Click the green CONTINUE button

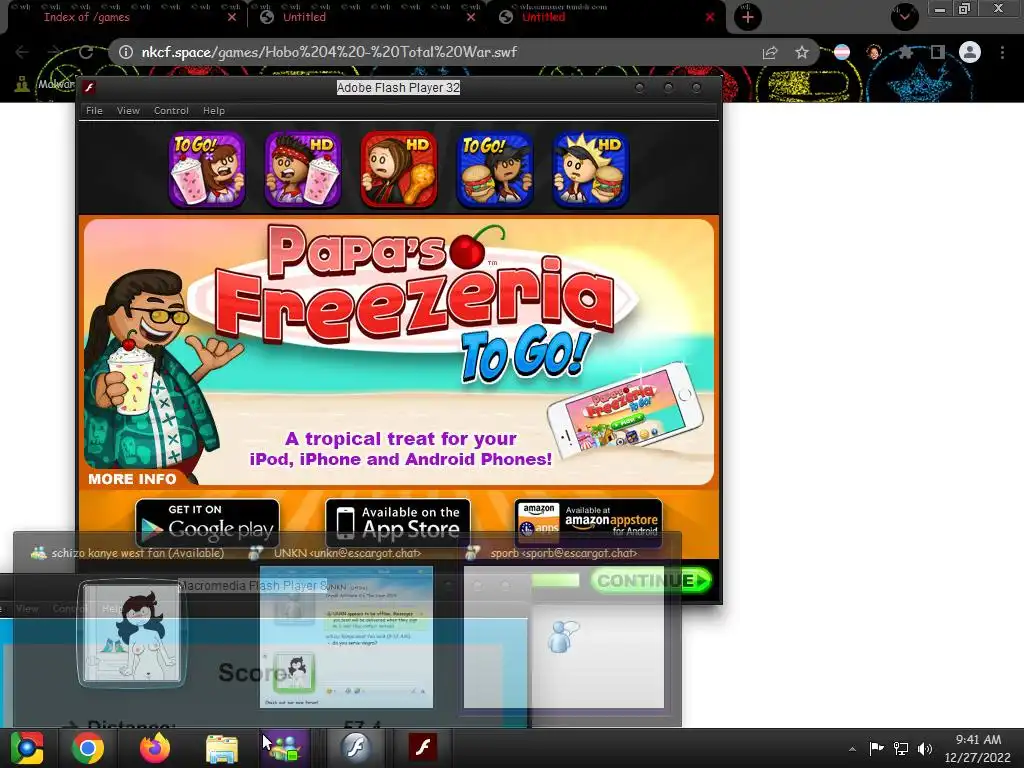click(x=650, y=581)
